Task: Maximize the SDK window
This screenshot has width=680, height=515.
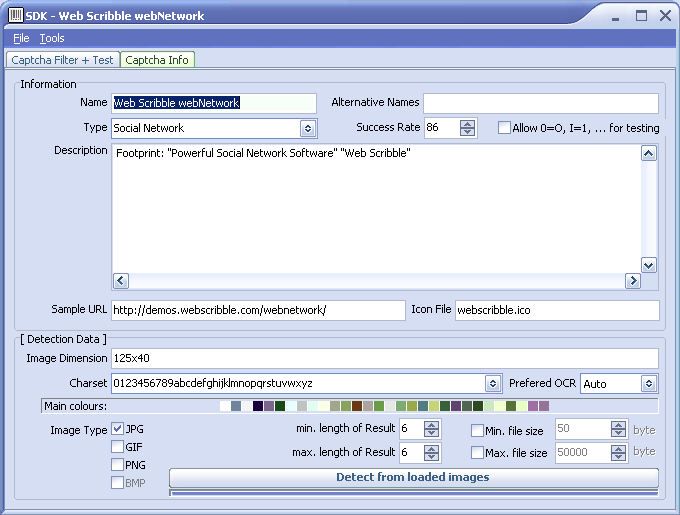Action: [641, 16]
